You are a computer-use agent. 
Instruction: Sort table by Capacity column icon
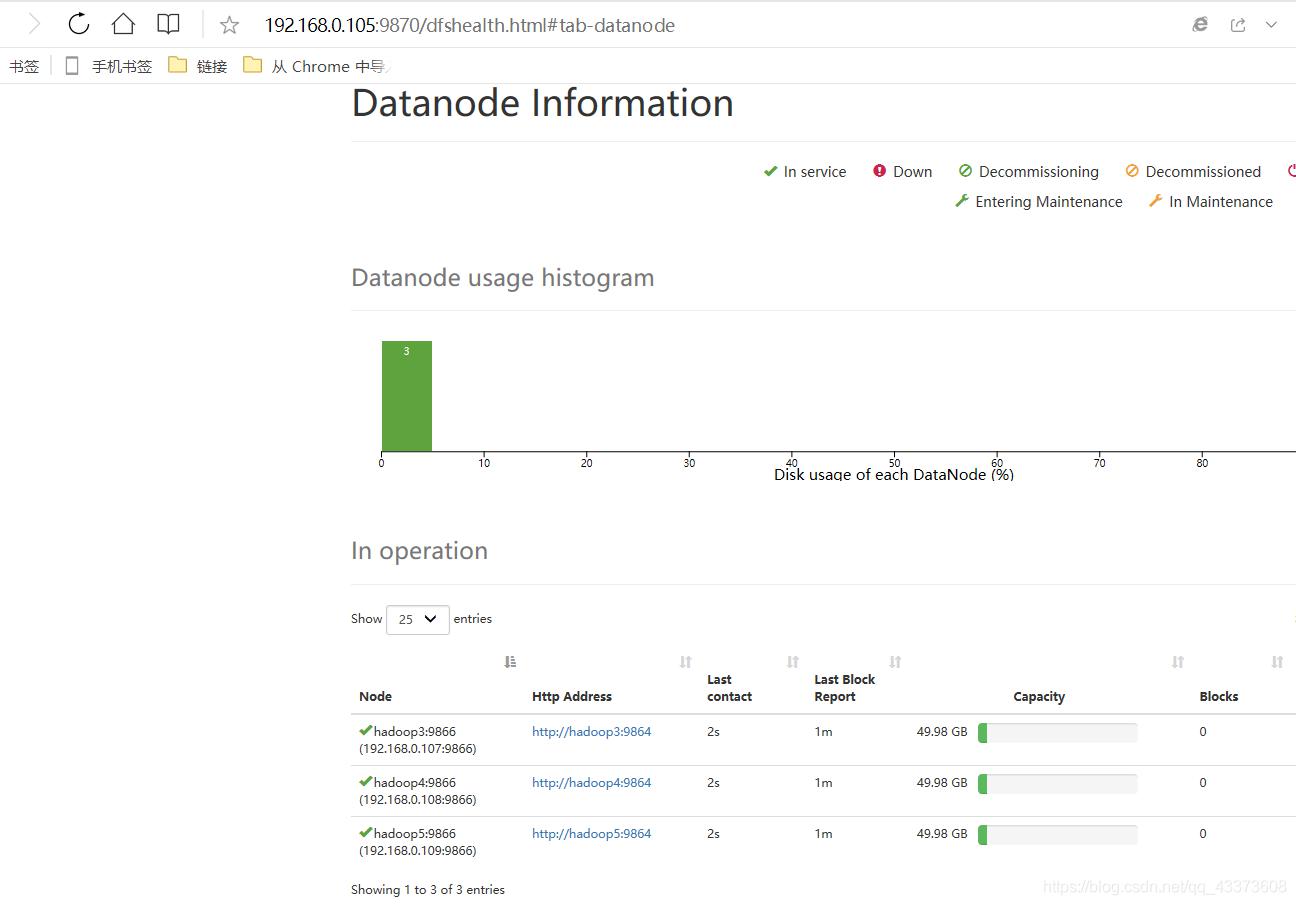tap(1177, 662)
